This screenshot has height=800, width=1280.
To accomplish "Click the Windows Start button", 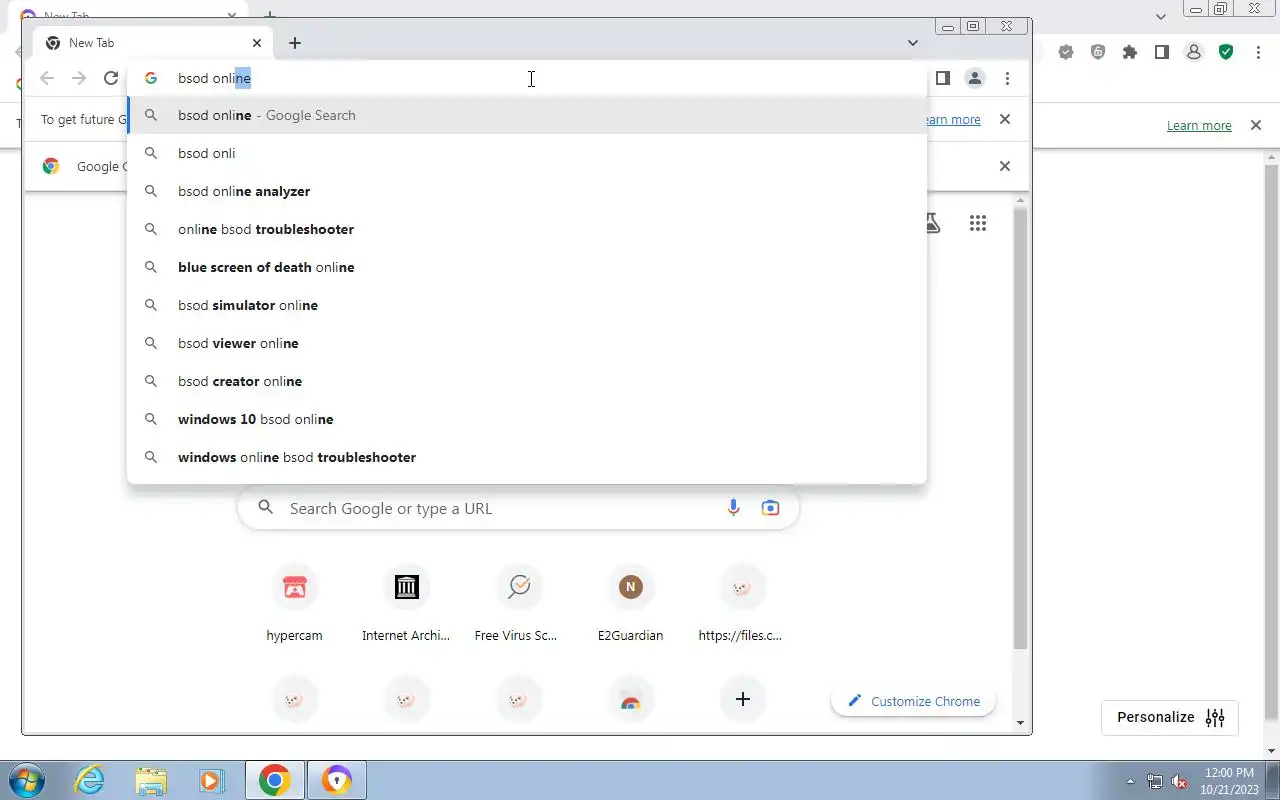I will pos(26,780).
